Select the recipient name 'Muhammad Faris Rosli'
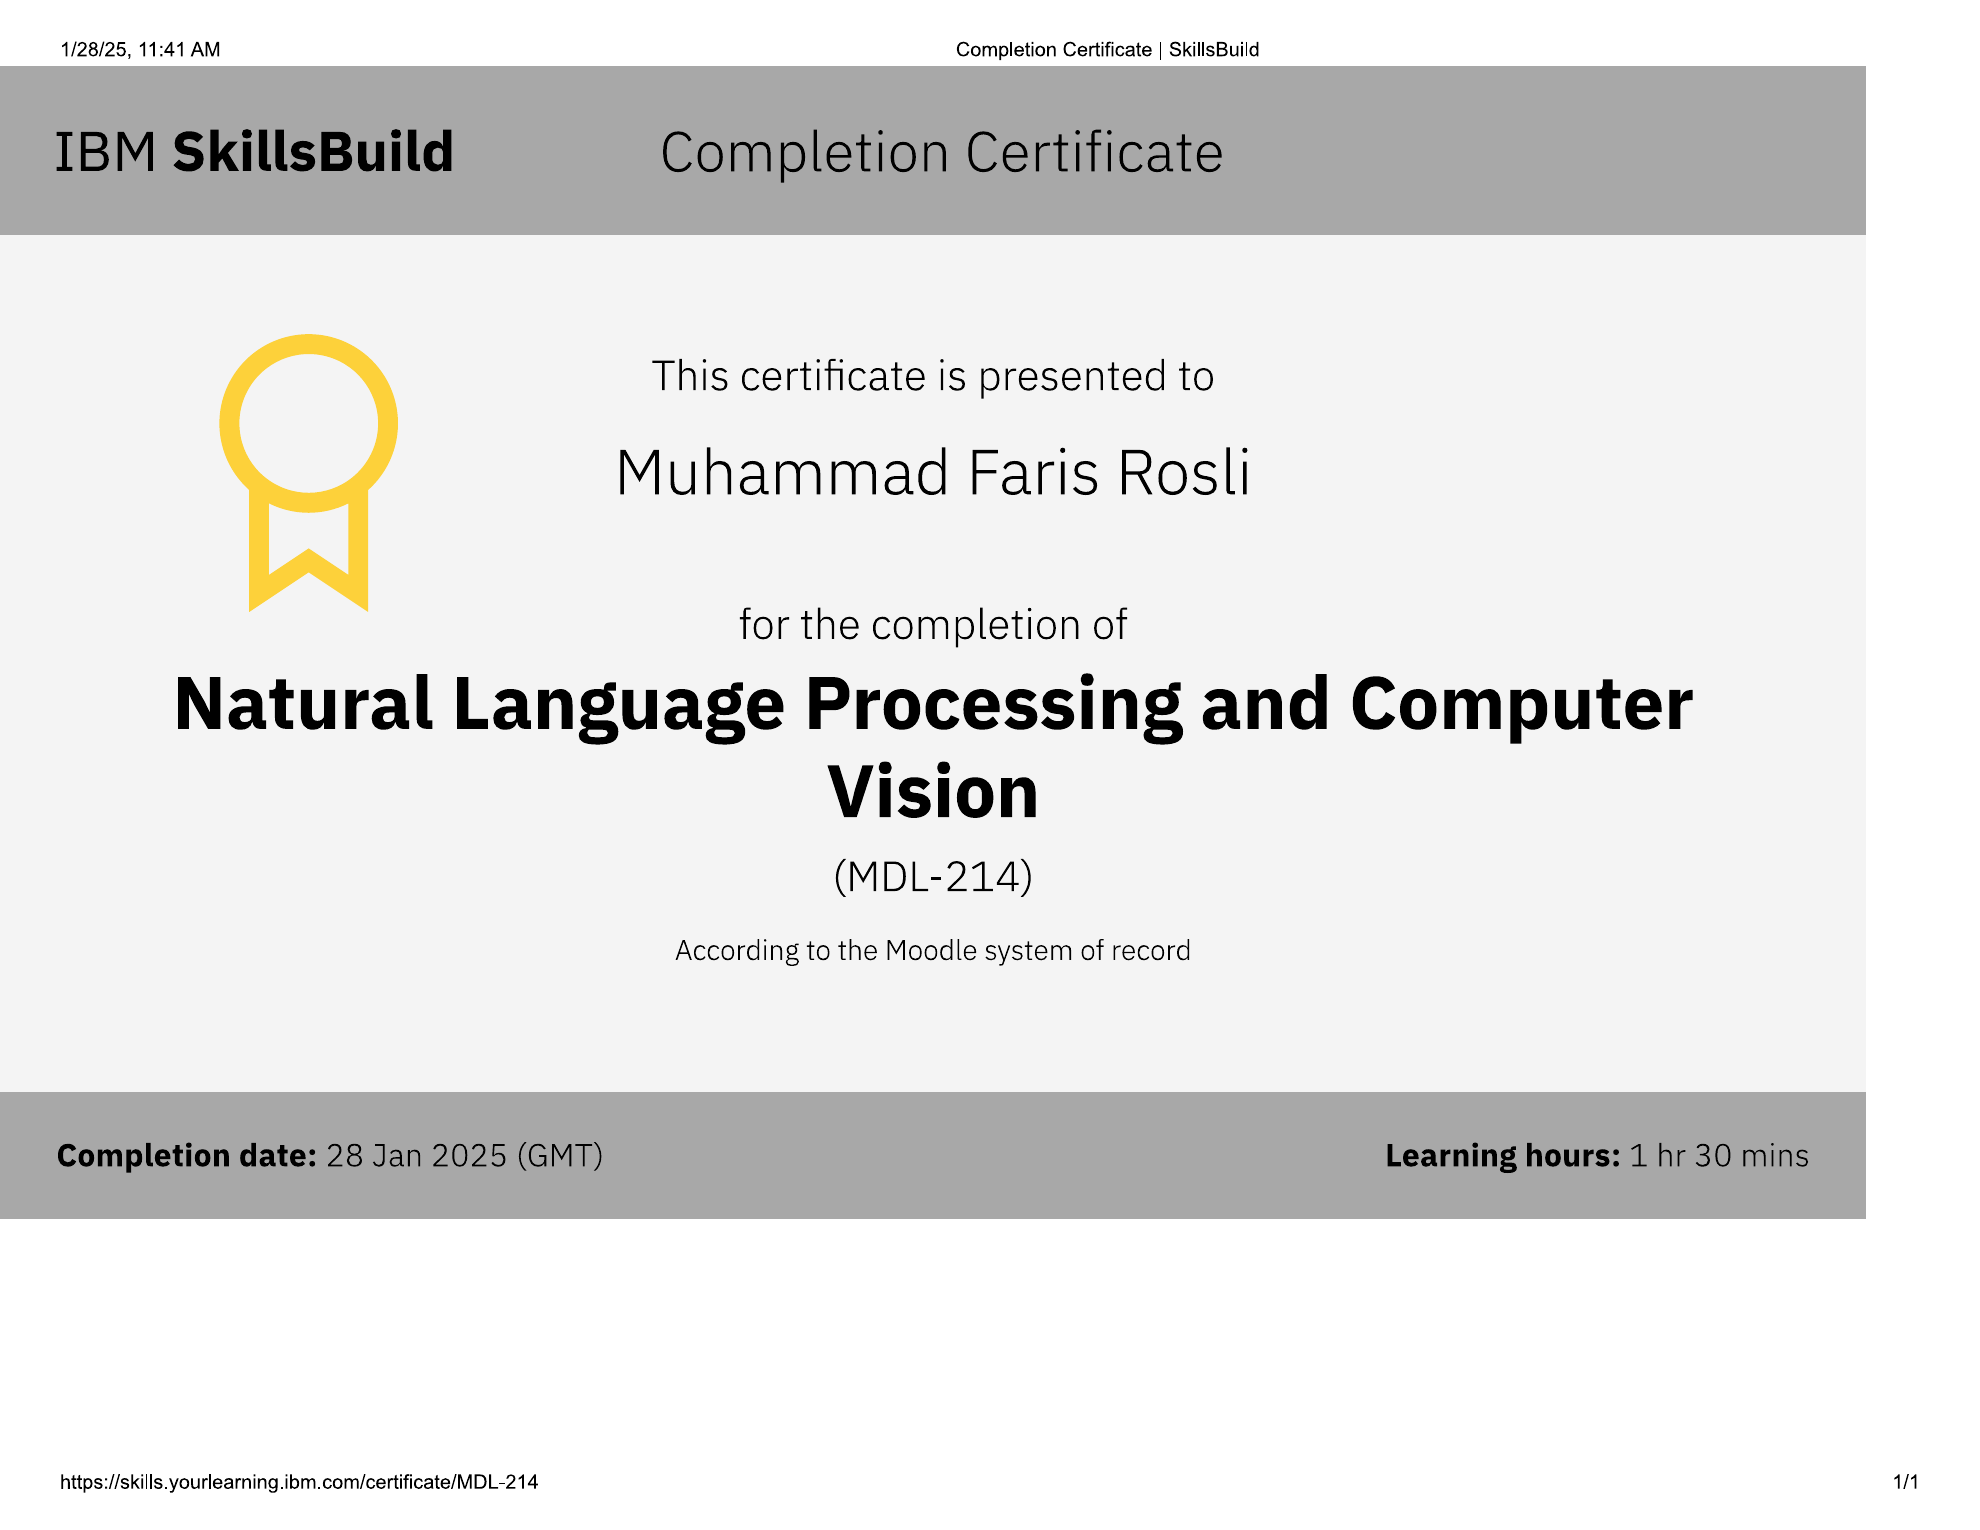The width and height of the screenshot is (1980, 1530). (933, 472)
